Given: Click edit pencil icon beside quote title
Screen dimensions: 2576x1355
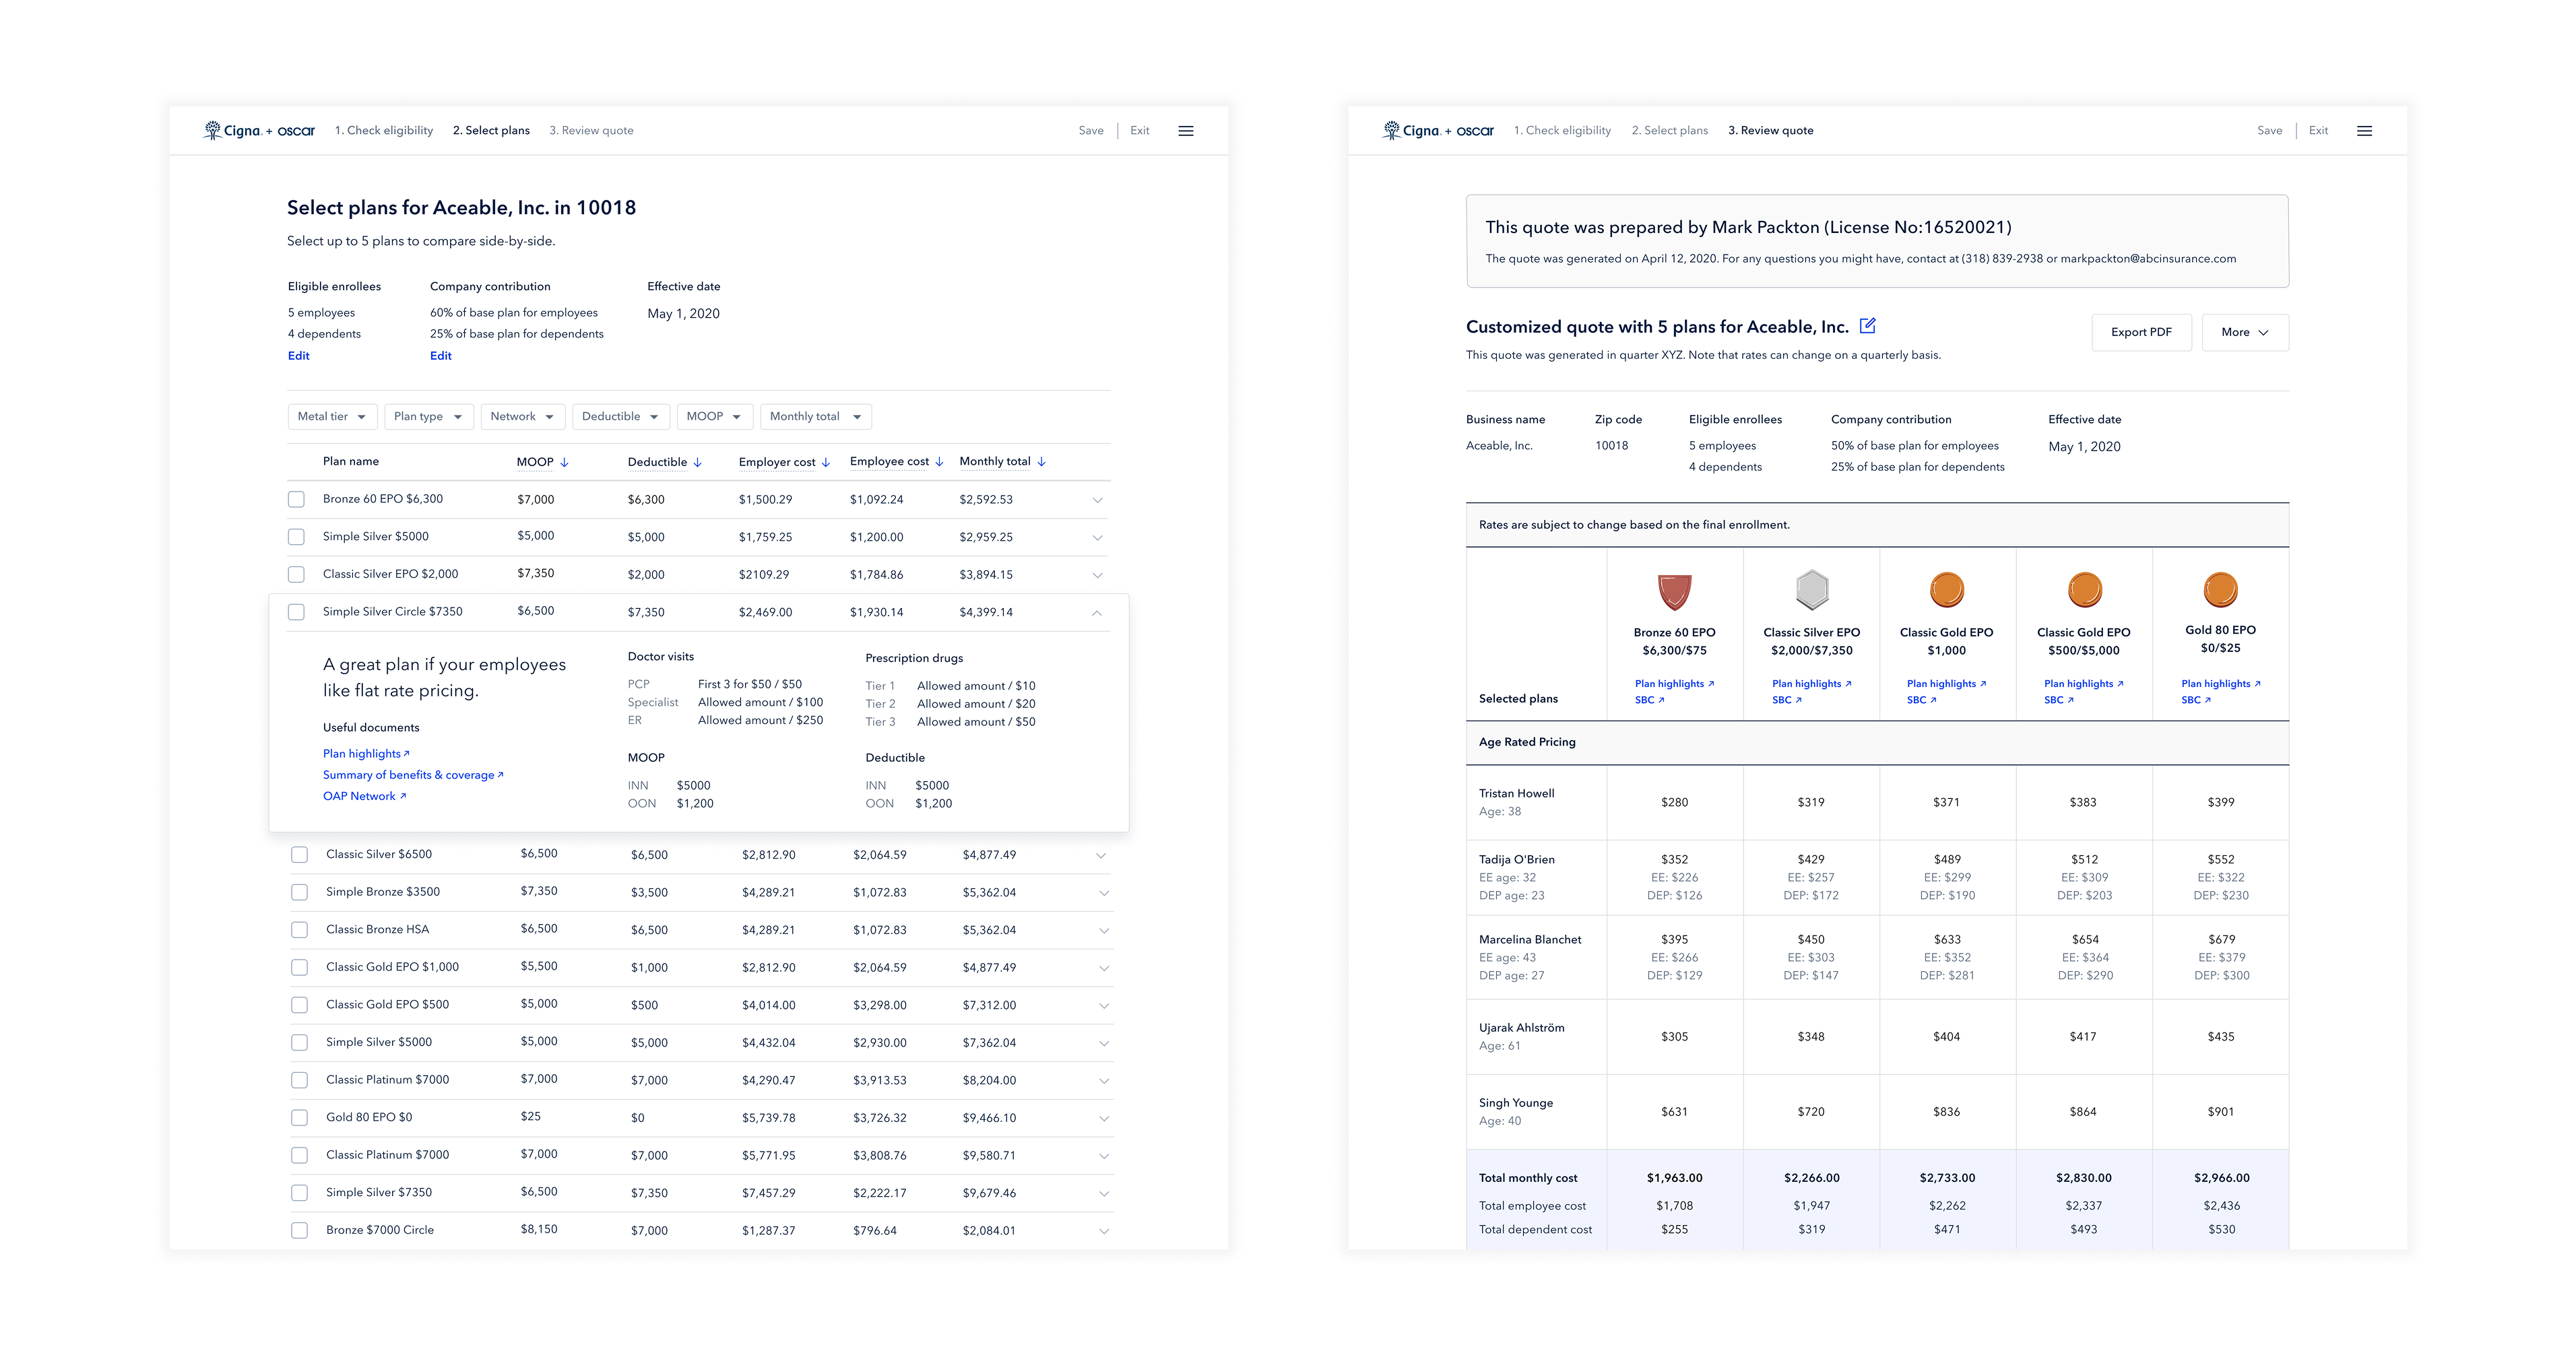Looking at the screenshot, I should coord(1867,326).
